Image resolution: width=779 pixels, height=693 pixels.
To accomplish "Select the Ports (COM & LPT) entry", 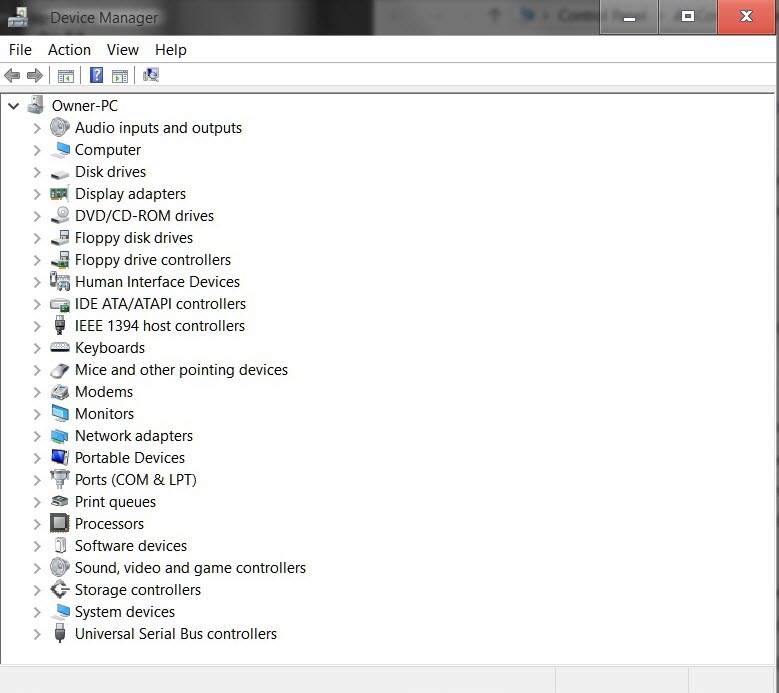I will (x=136, y=480).
